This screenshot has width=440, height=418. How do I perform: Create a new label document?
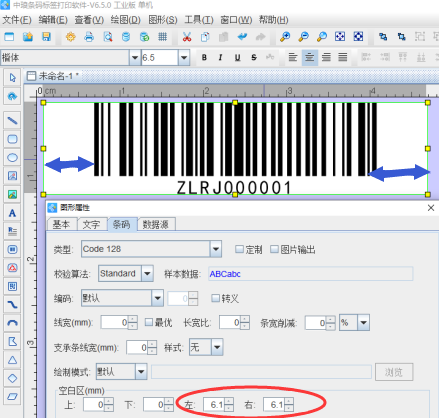(x=9, y=37)
